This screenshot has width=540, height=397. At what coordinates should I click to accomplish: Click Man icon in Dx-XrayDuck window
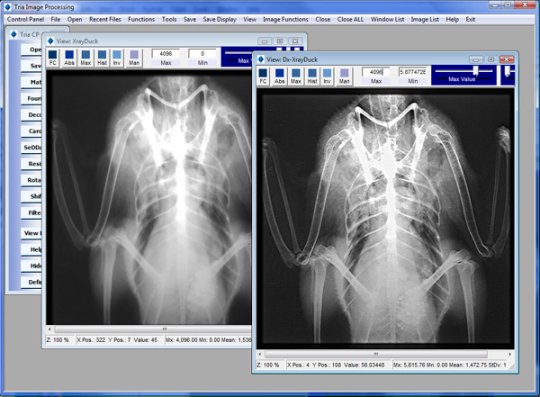click(344, 76)
